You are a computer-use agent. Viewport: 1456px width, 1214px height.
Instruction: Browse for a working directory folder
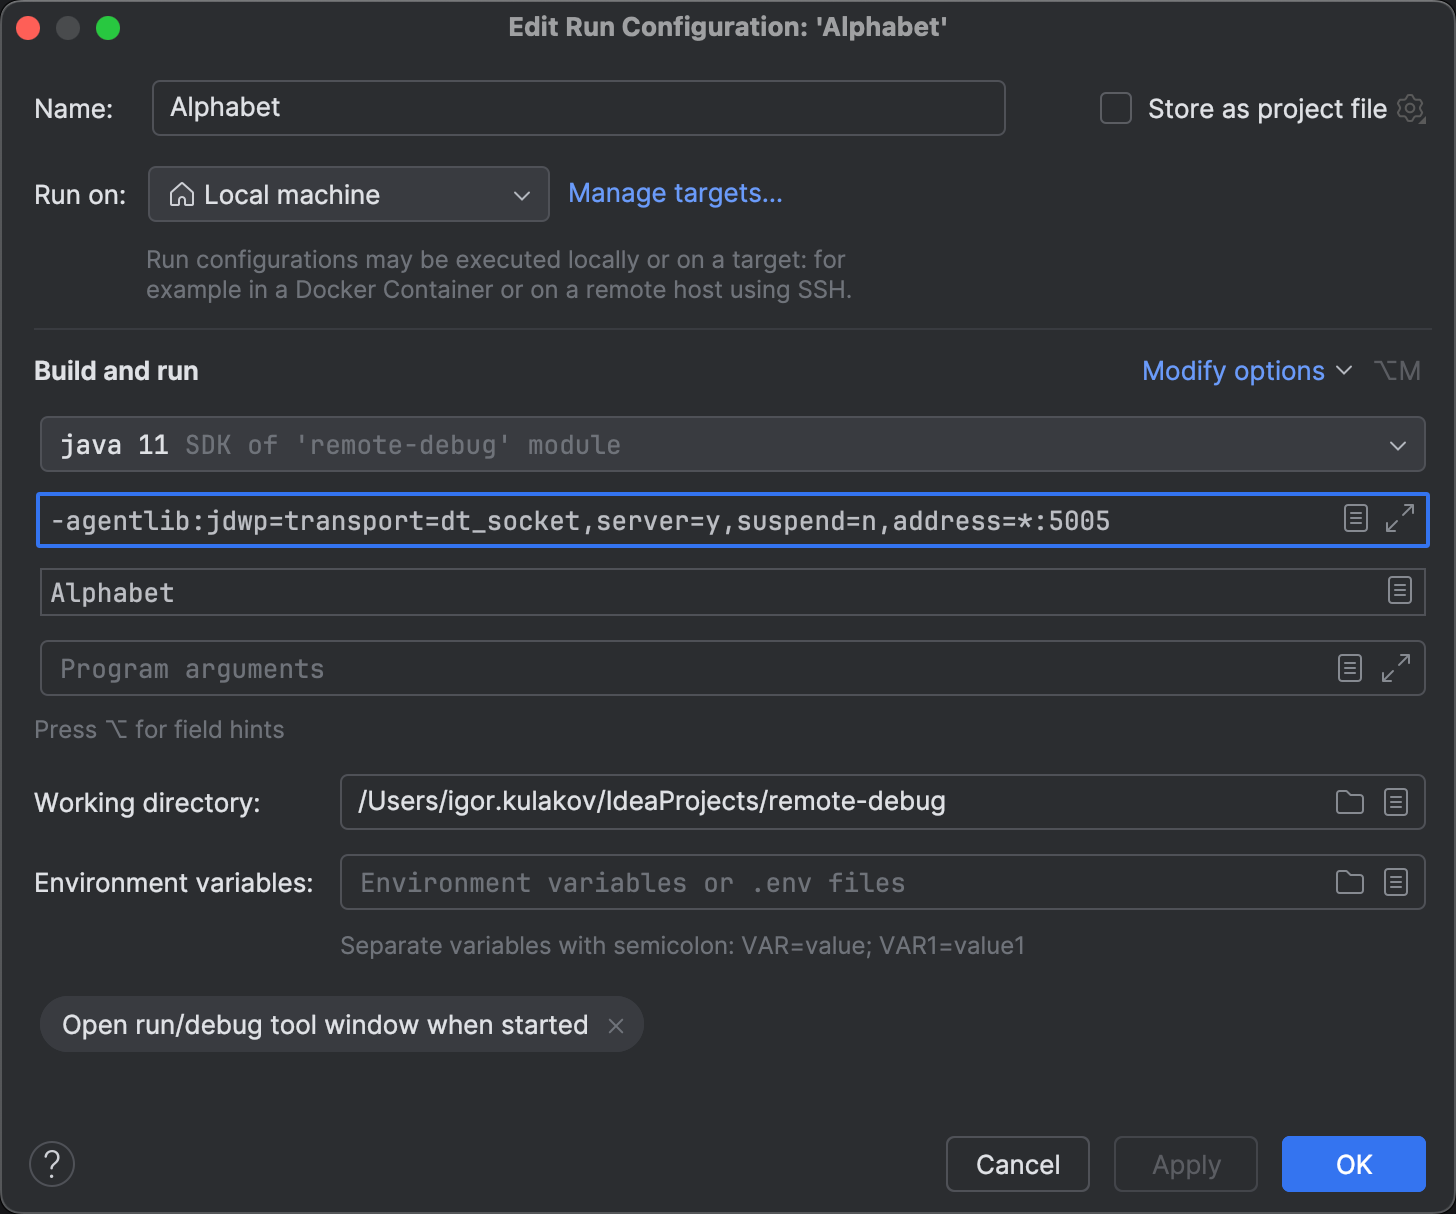pyautogui.click(x=1349, y=802)
